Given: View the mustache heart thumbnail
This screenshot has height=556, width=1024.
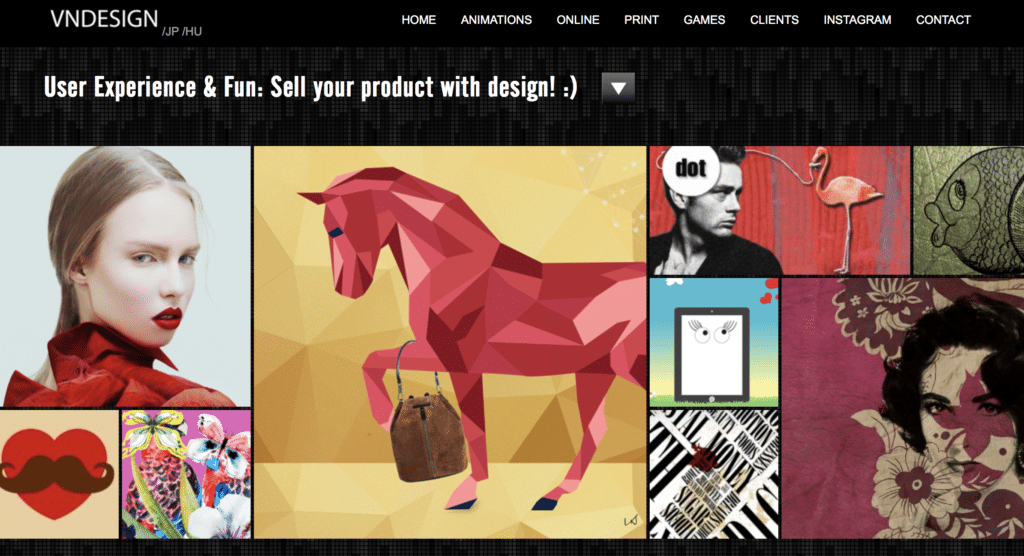Looking at the screenshot, I should pyautogui.click(x=59, y=474).
